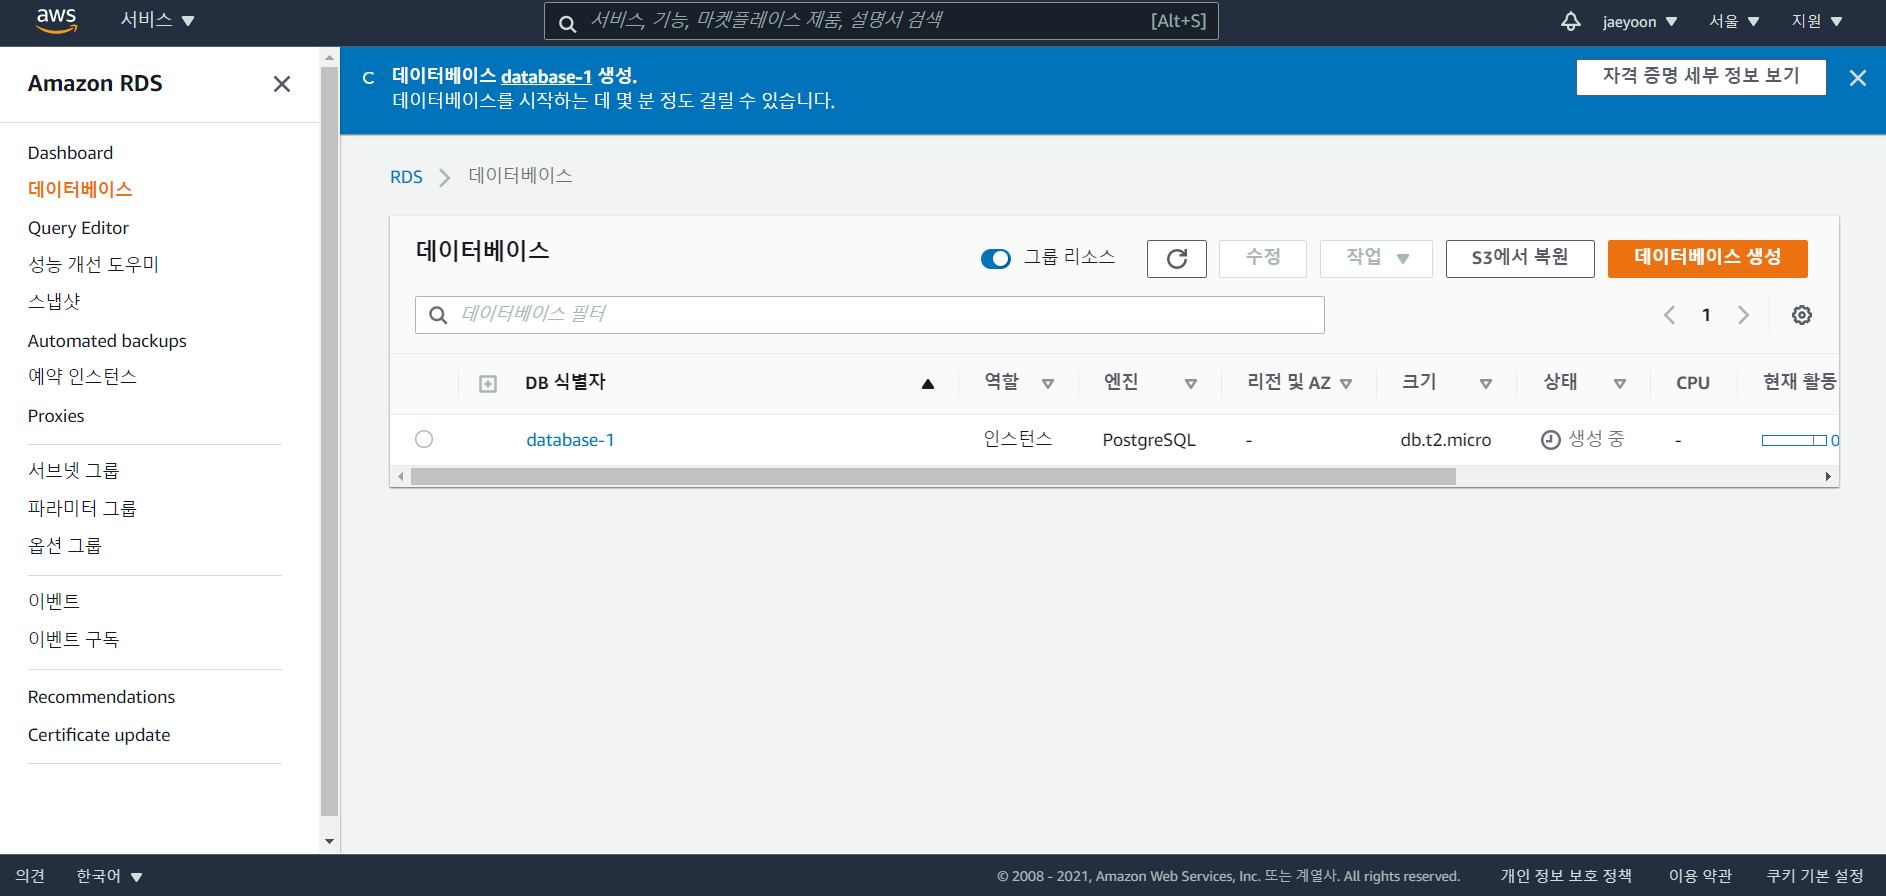The width and height of the screenshot is (1886, 896).
Task: Sort by 리전 및 AZ column arrow
Action: 1346,384
